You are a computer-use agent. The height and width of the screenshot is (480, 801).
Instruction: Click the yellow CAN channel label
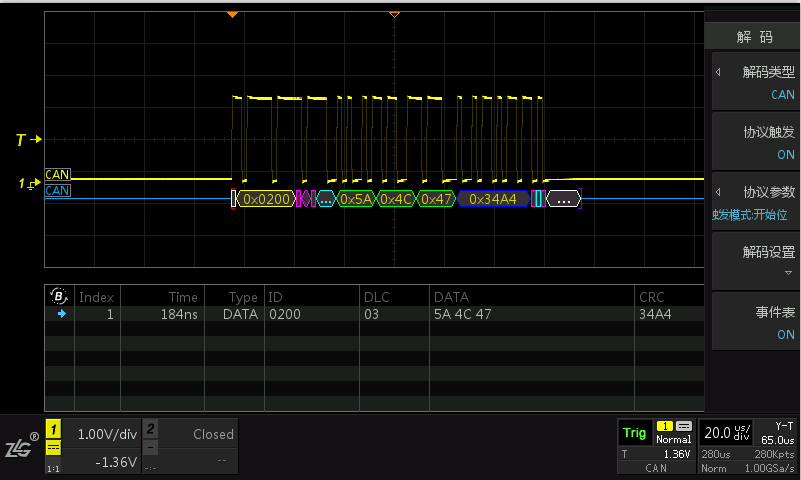tap(57, 175)
